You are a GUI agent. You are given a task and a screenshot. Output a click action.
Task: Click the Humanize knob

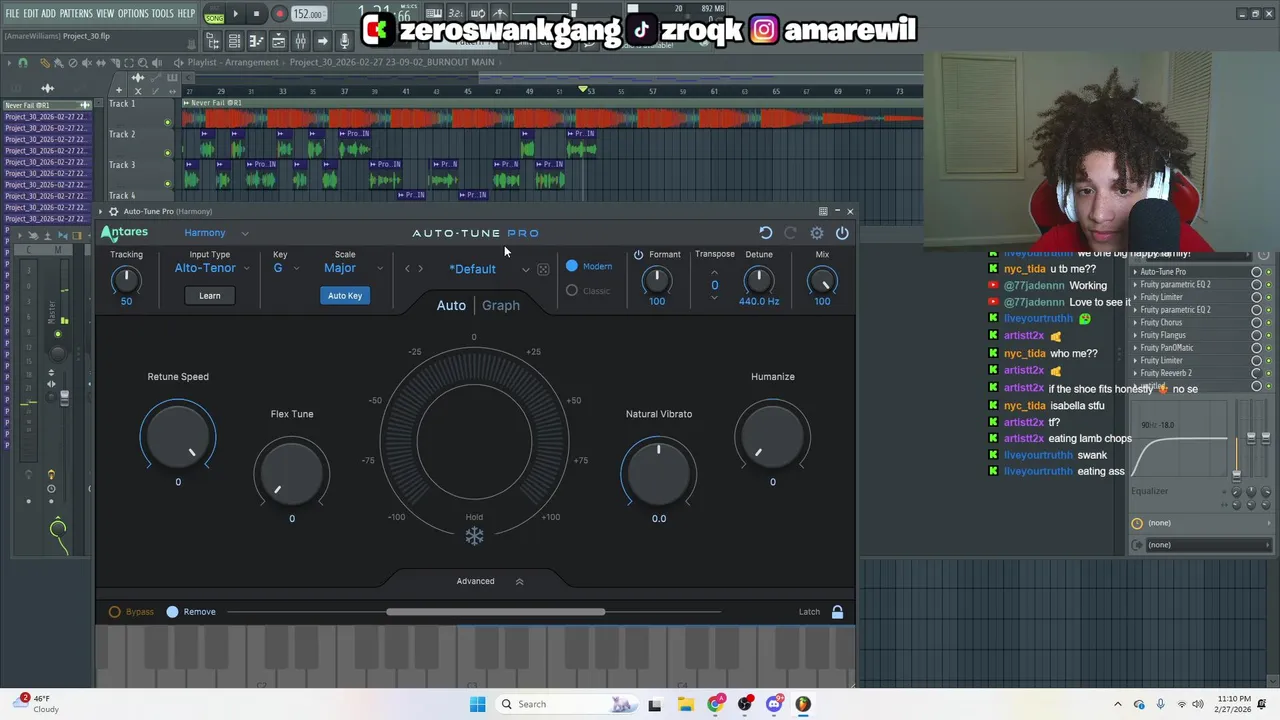(772, 436)
